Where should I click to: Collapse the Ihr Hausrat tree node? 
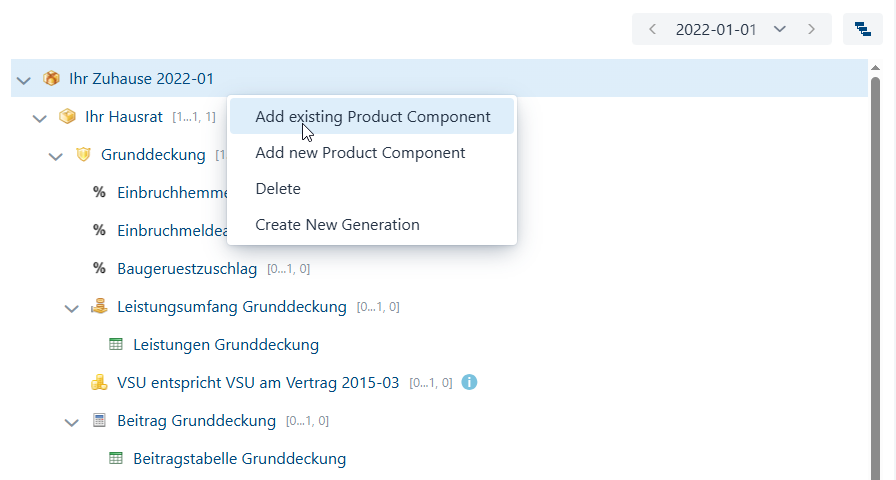click(39, 118)
